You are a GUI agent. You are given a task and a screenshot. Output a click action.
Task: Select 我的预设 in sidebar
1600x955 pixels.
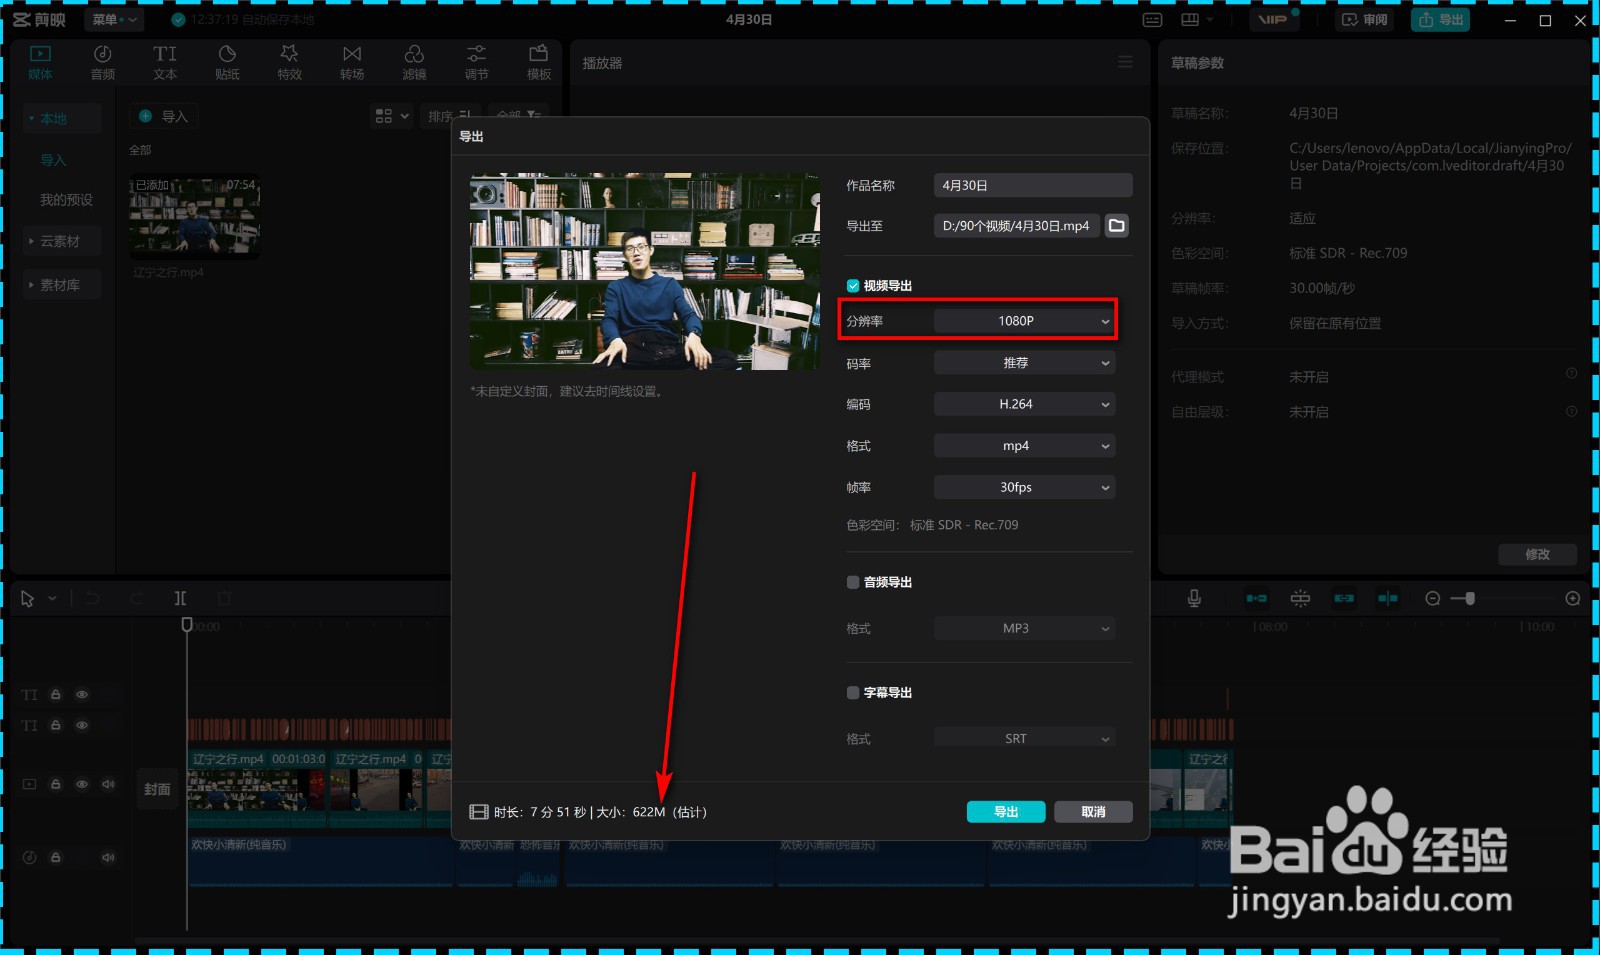coord(66,200)
